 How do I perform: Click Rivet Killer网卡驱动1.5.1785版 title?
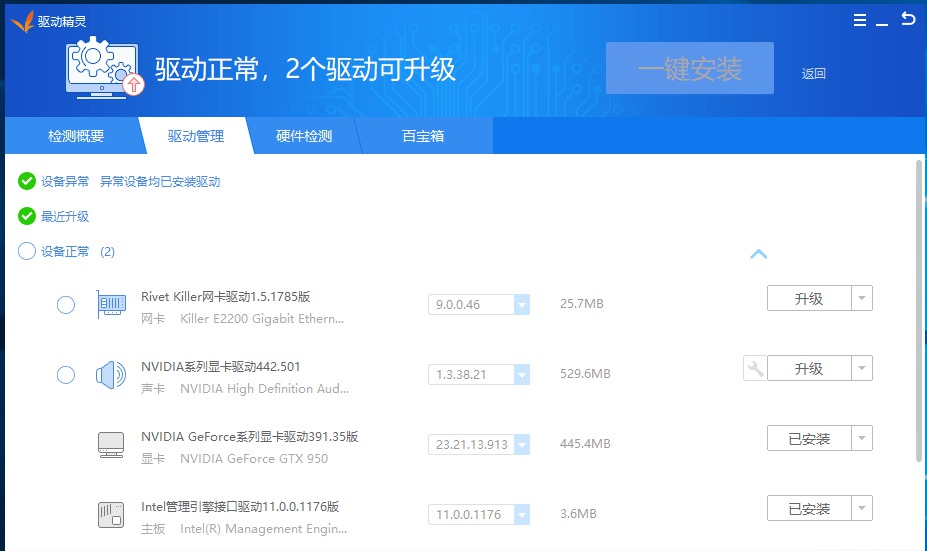pyautogui.click(x=225, y=297)
